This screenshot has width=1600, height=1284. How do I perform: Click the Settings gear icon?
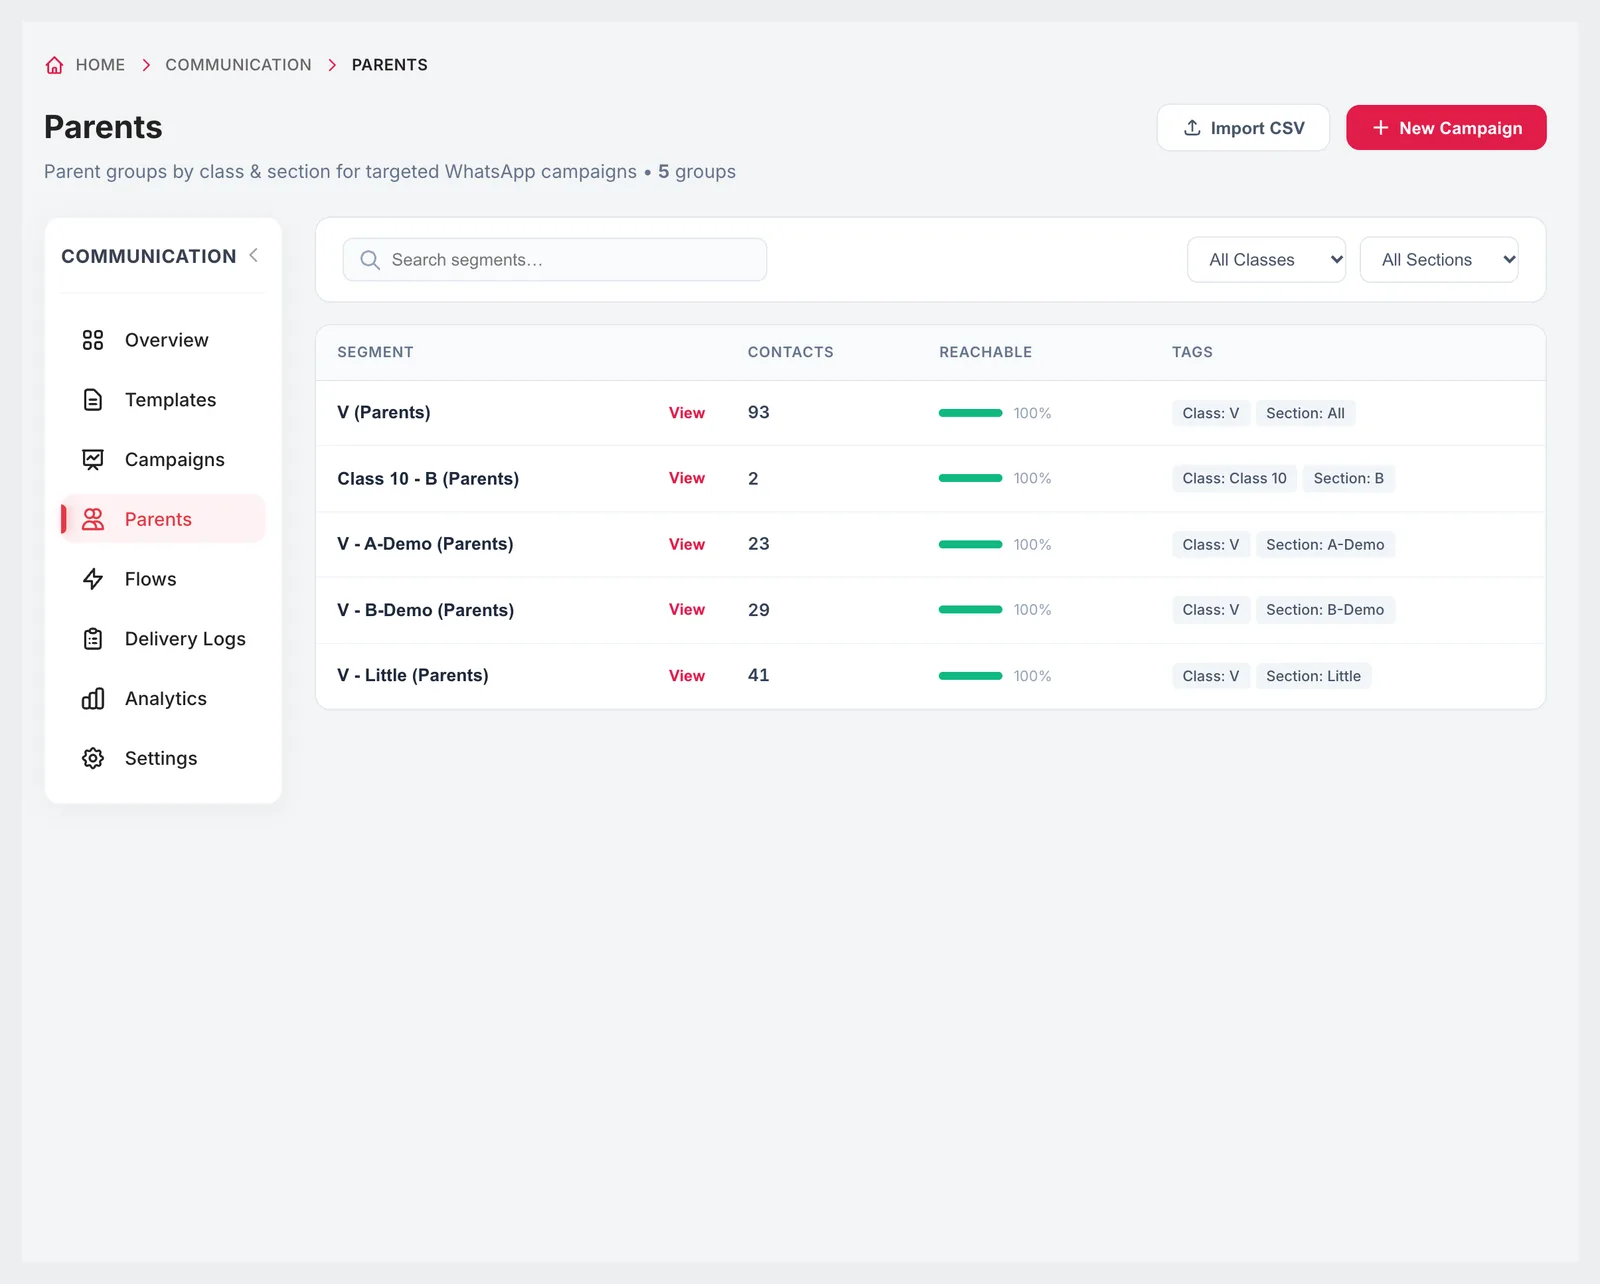93,758
